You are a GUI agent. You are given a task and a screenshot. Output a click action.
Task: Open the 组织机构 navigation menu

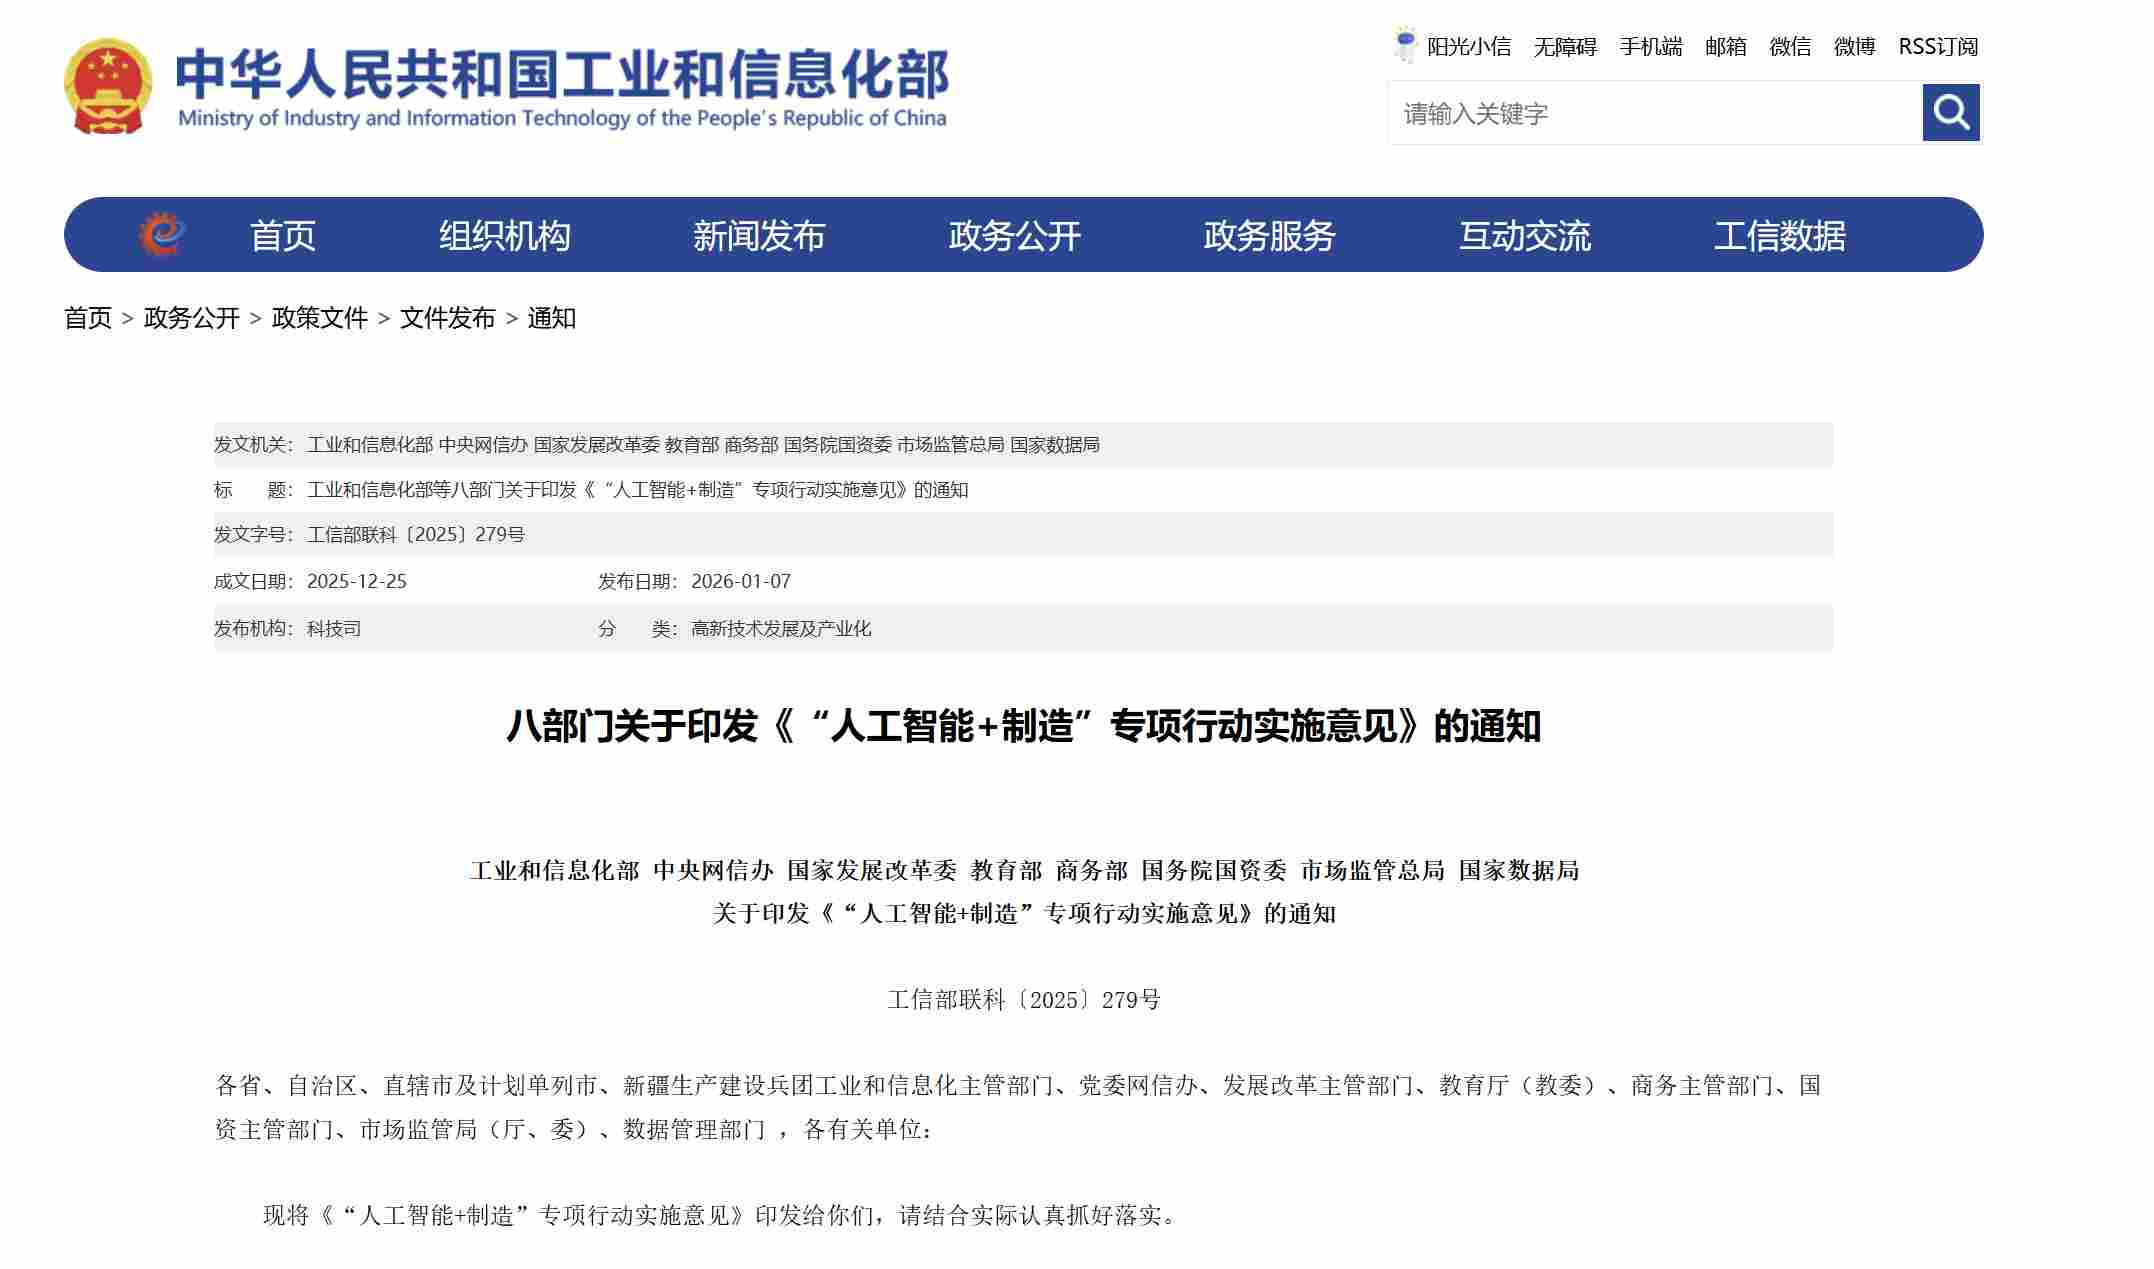[504, 236]
